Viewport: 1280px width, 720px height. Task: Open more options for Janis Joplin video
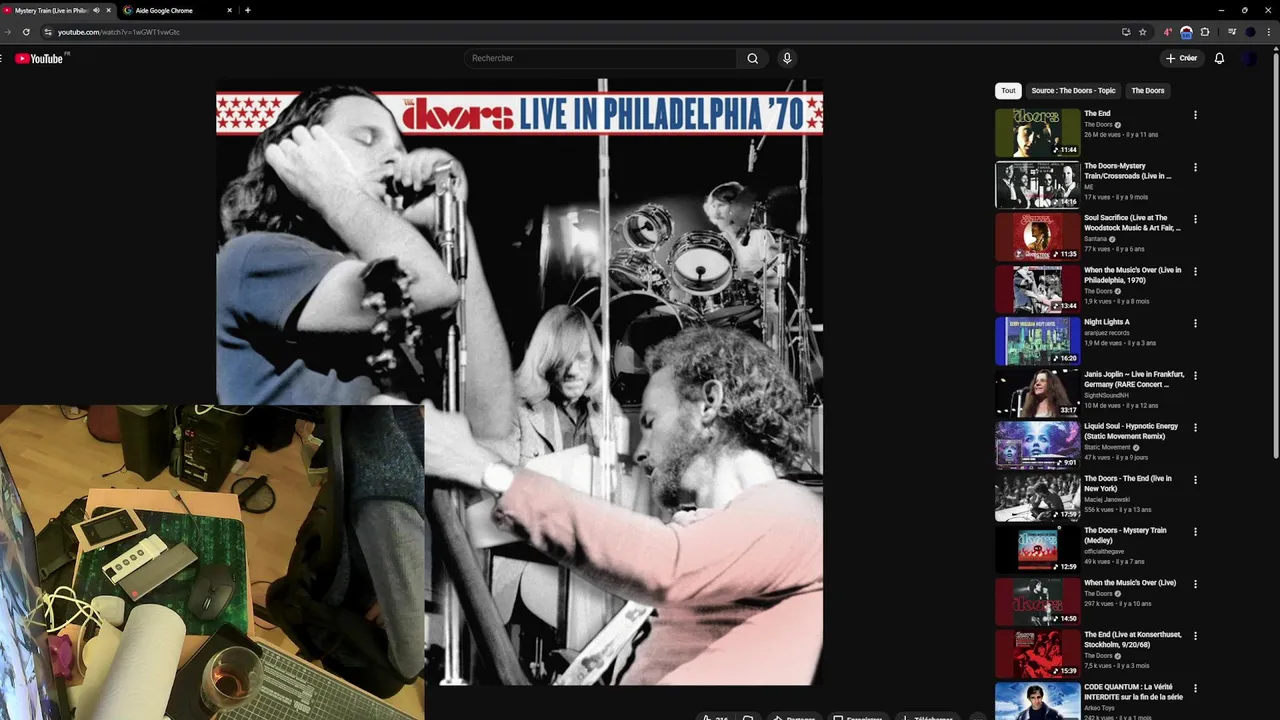pyautogui.click(x=1195, y=375)
